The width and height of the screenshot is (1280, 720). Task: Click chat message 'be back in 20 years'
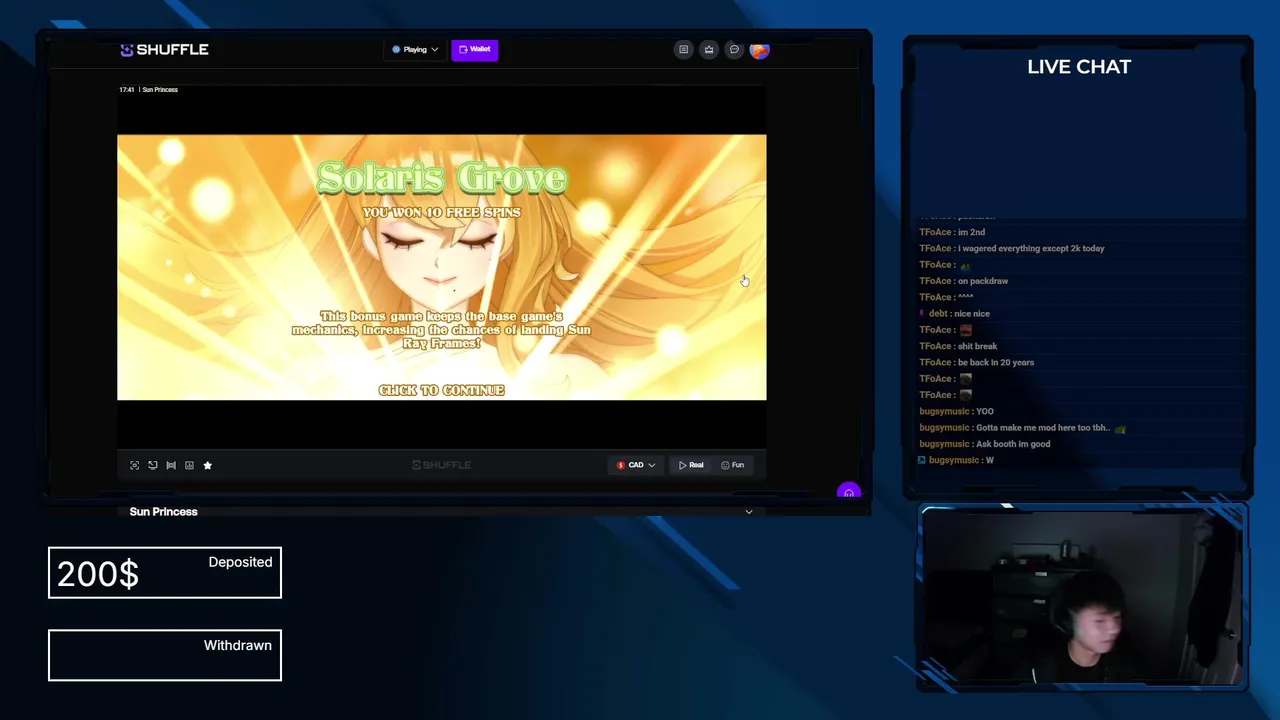[995, 362]
